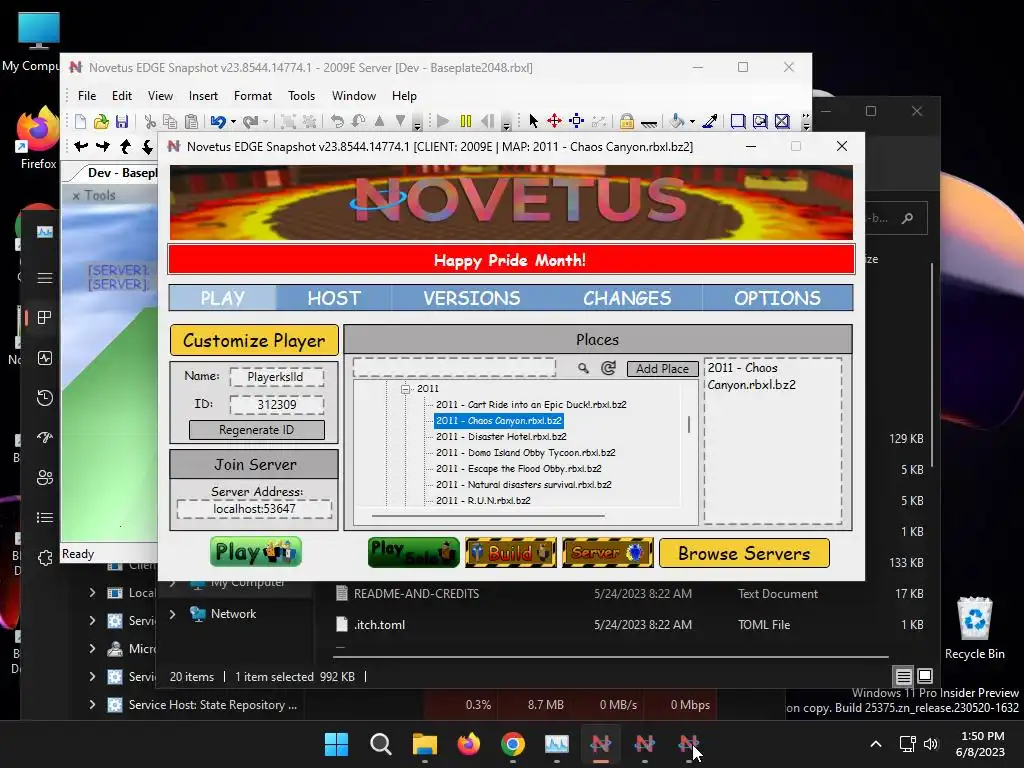The height and width of the screenshot is (768, 1024).
Task: Select the arrow pointer tool
Action: click(534, 121)
